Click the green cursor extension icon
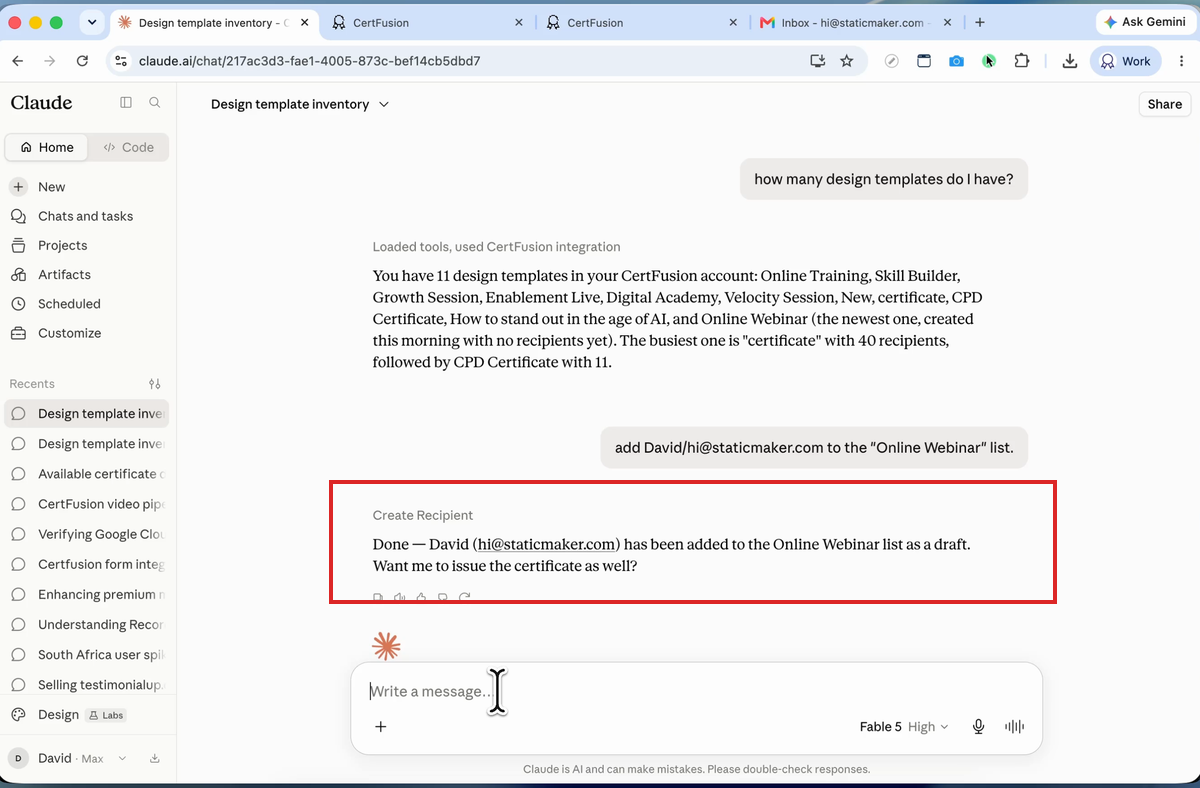The image size is (1200, 788). point(989,61)
